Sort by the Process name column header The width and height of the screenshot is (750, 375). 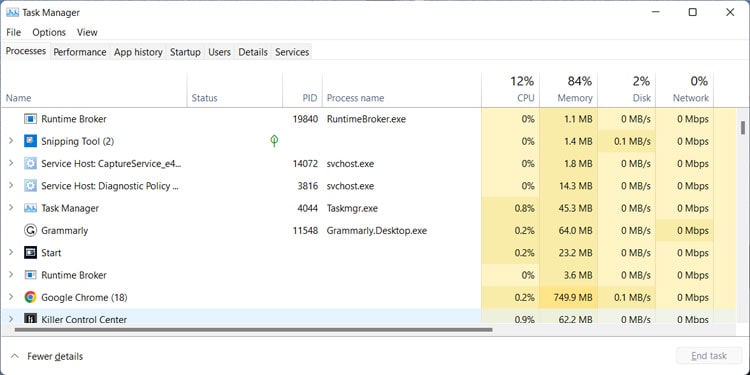pos(402,89)
